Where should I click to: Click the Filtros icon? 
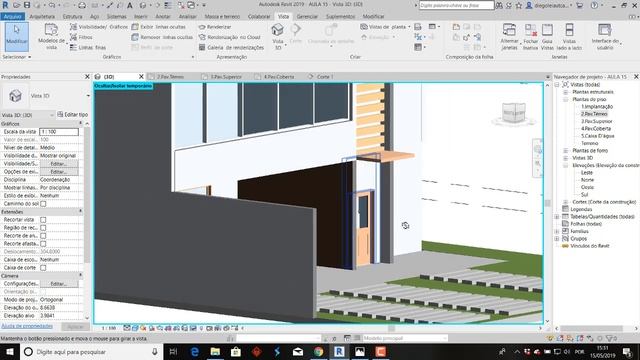coord(73,37)
